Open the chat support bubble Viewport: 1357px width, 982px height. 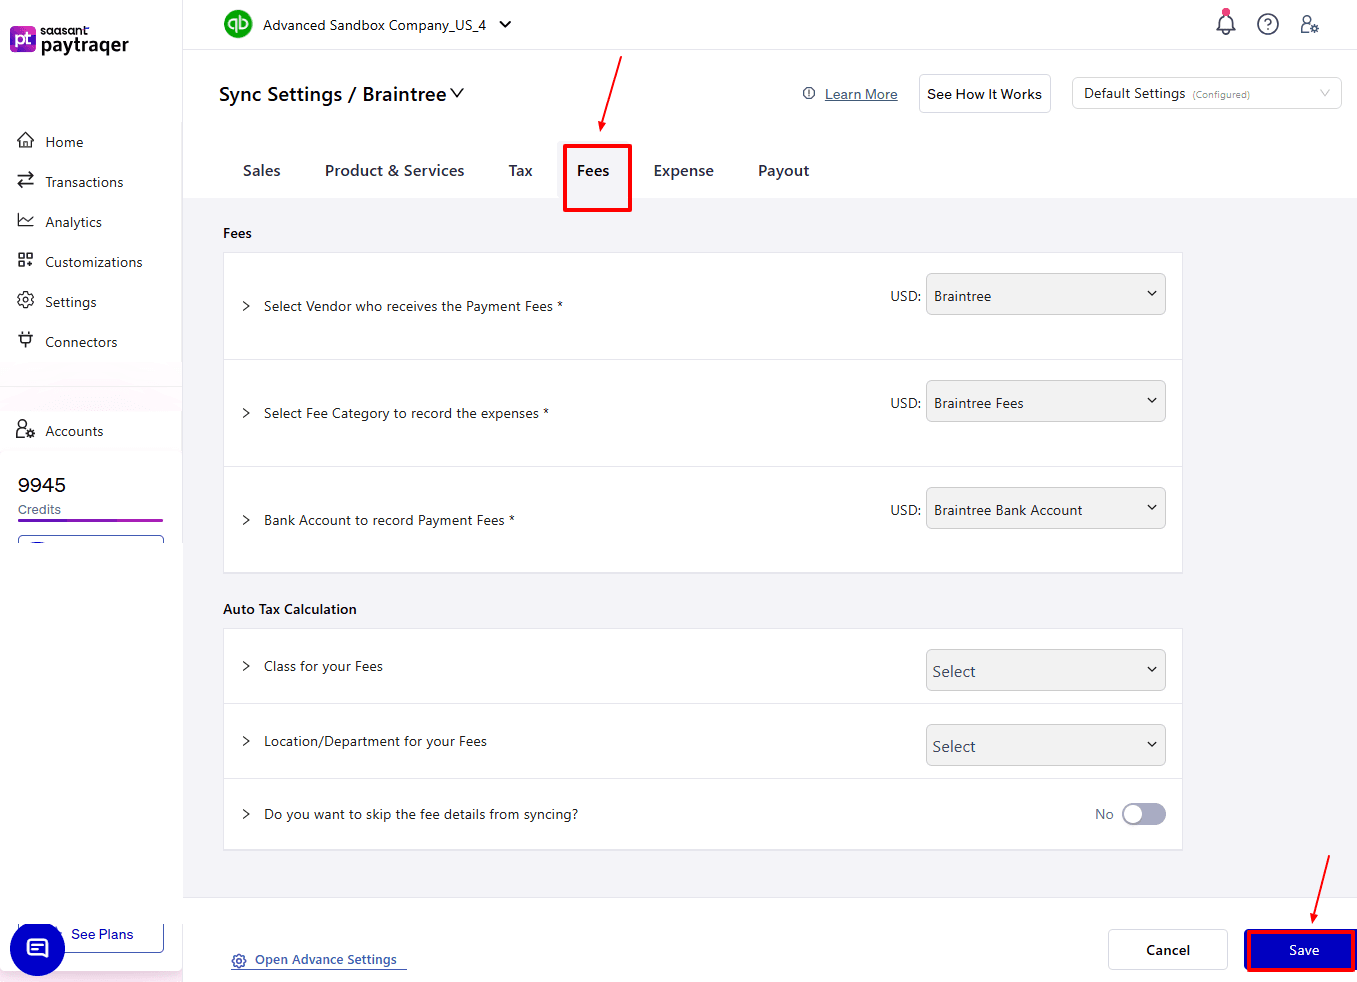pos(37,948)
